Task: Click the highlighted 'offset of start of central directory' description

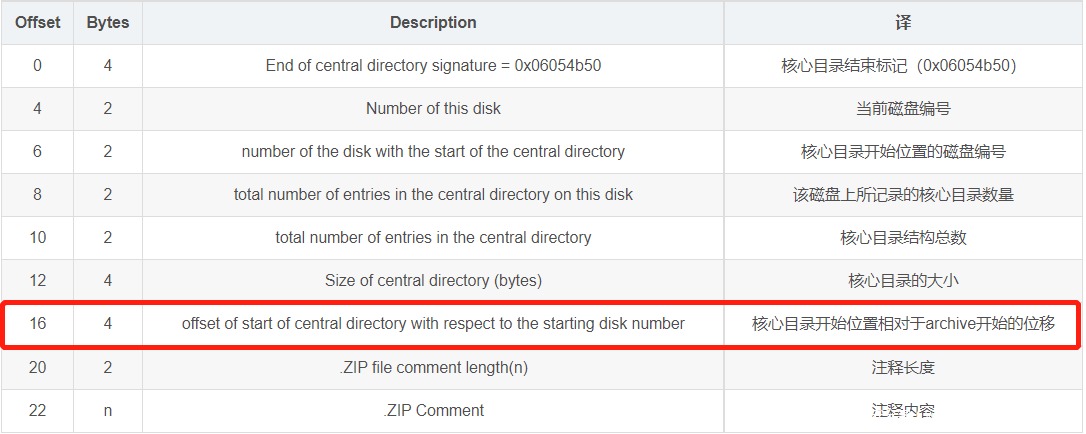Action: coord(433,324)
